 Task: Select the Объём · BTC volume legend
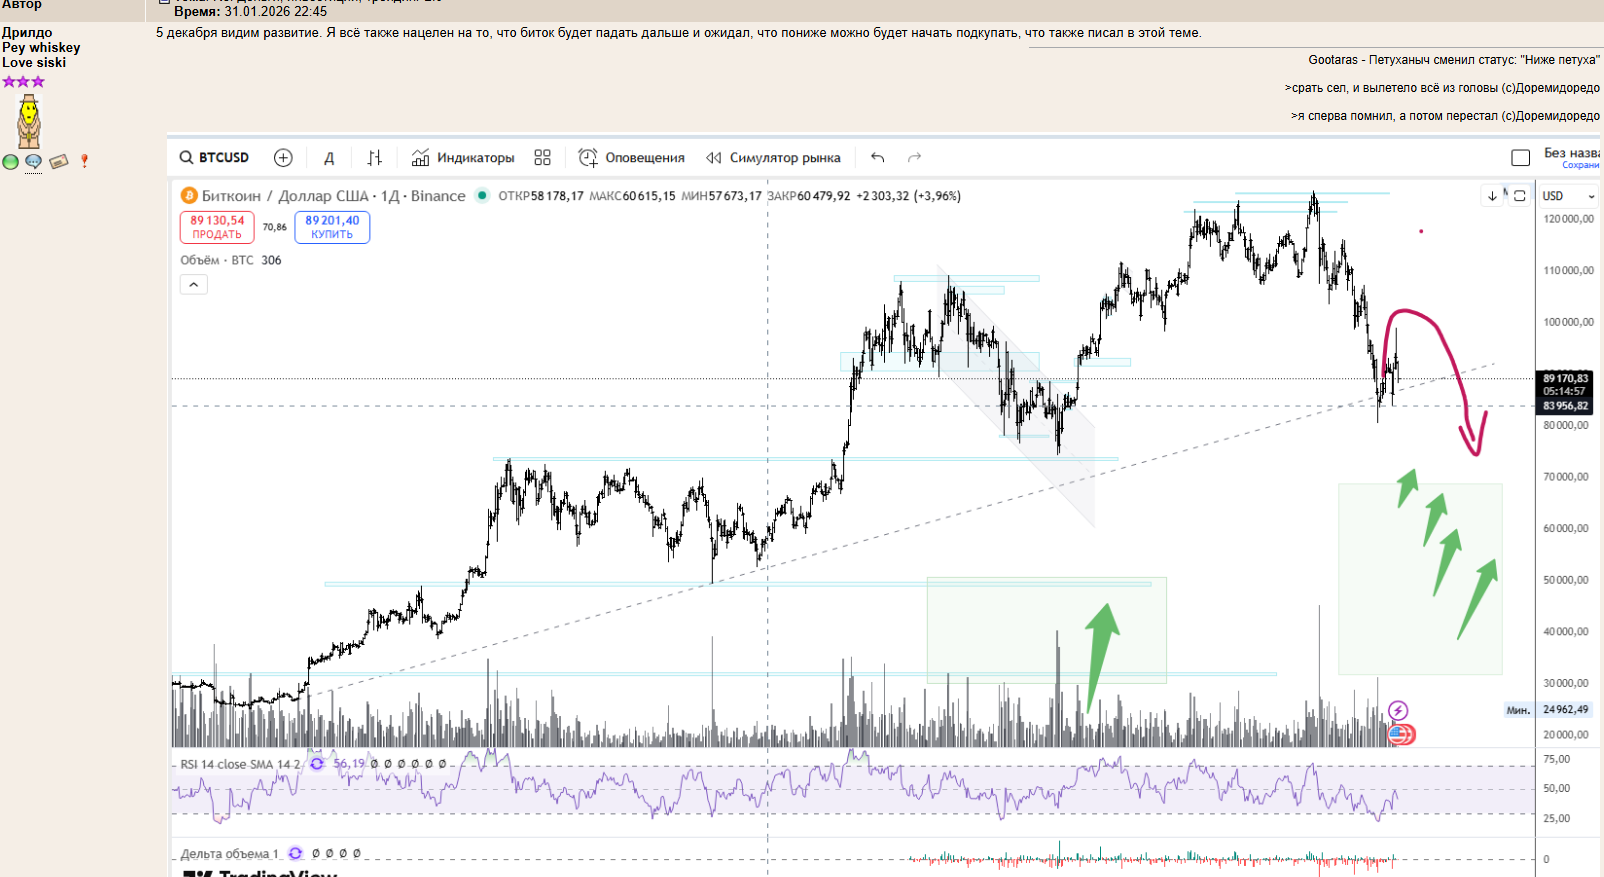(x=231, y=260)
